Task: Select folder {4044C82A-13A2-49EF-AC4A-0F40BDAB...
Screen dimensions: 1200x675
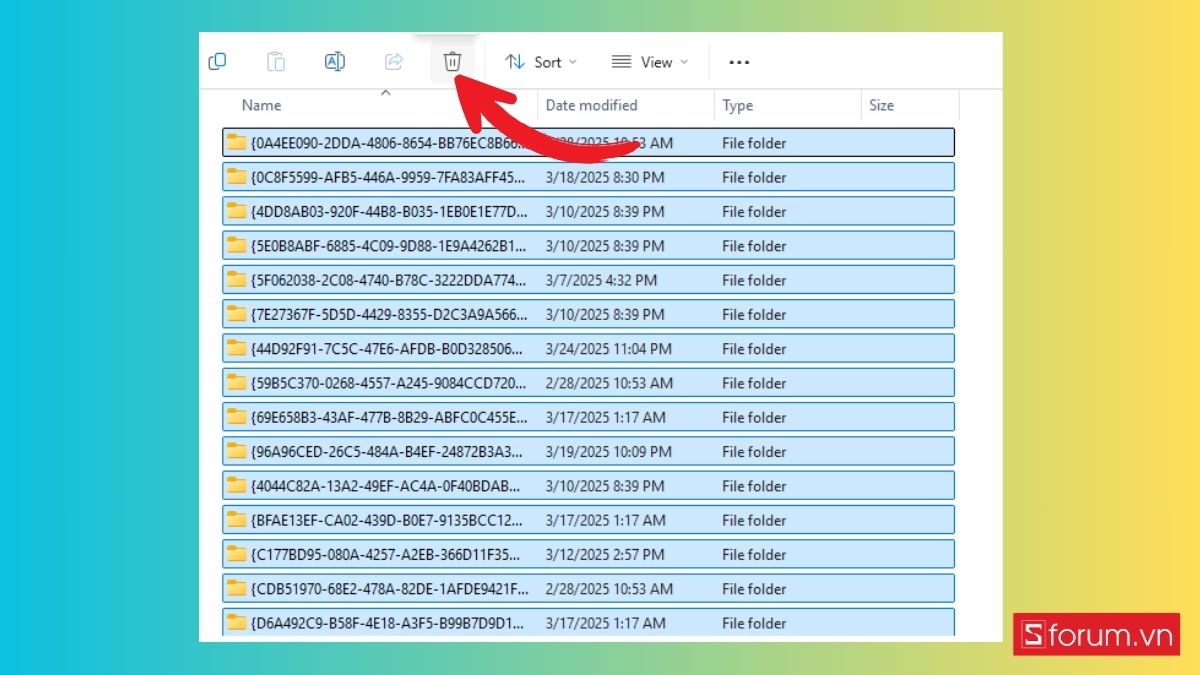Action: pyautogui.click(x=588, y=485)
